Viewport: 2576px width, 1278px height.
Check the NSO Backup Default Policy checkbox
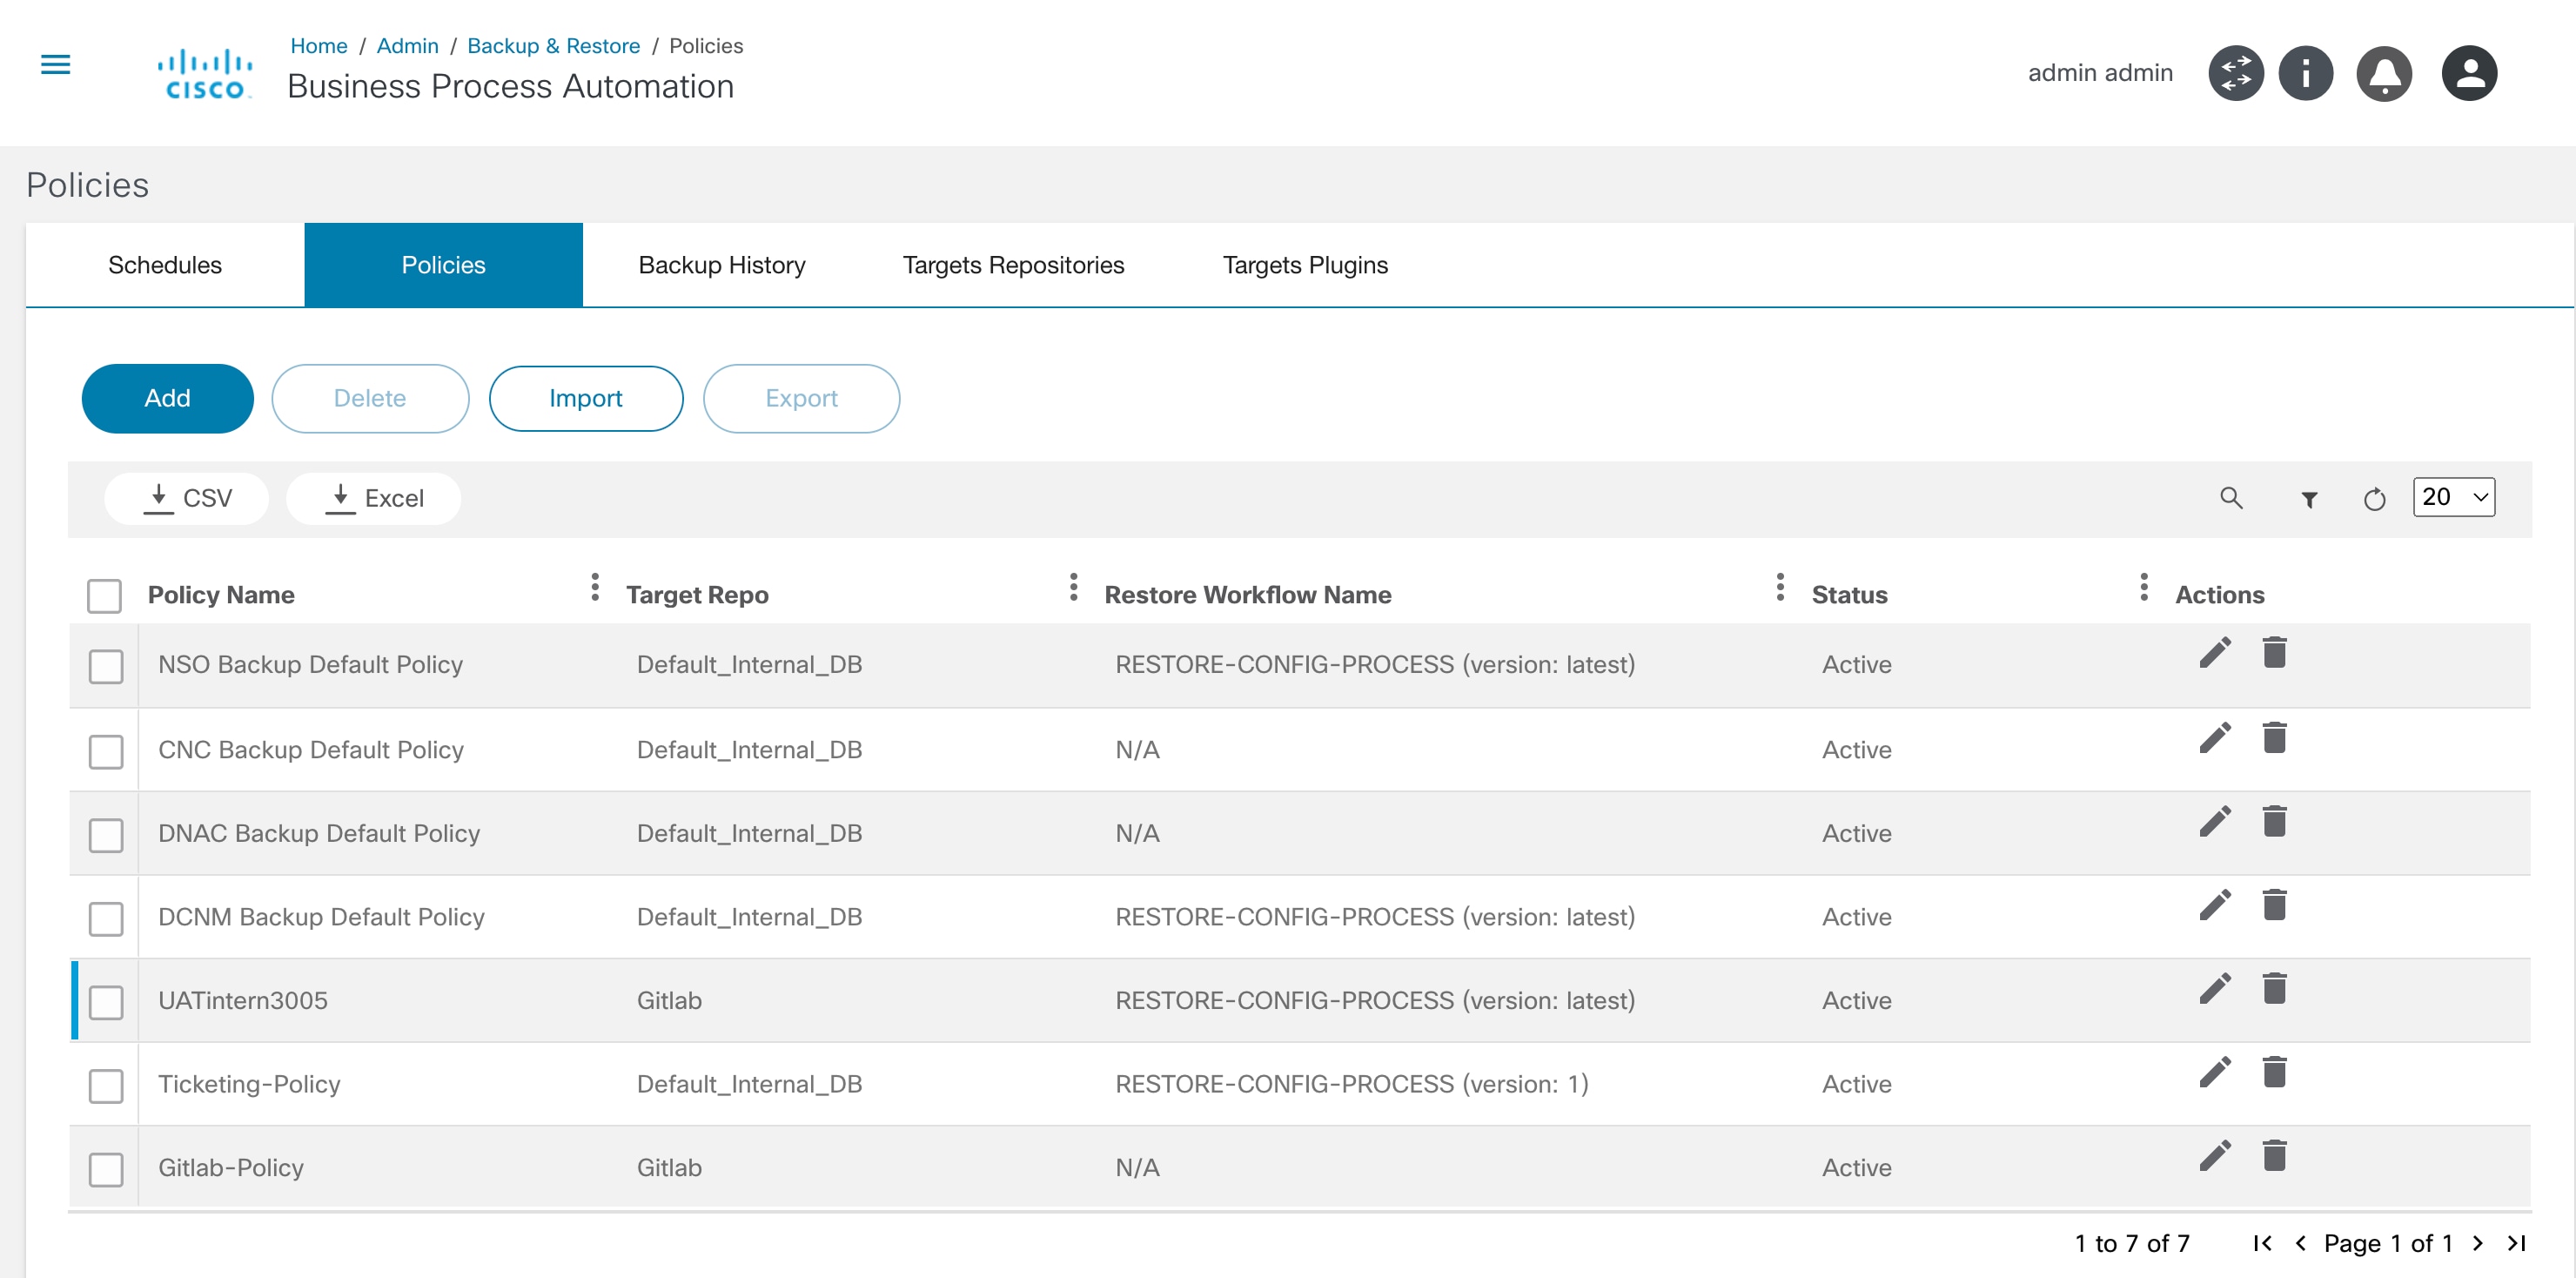coord(106,666)
